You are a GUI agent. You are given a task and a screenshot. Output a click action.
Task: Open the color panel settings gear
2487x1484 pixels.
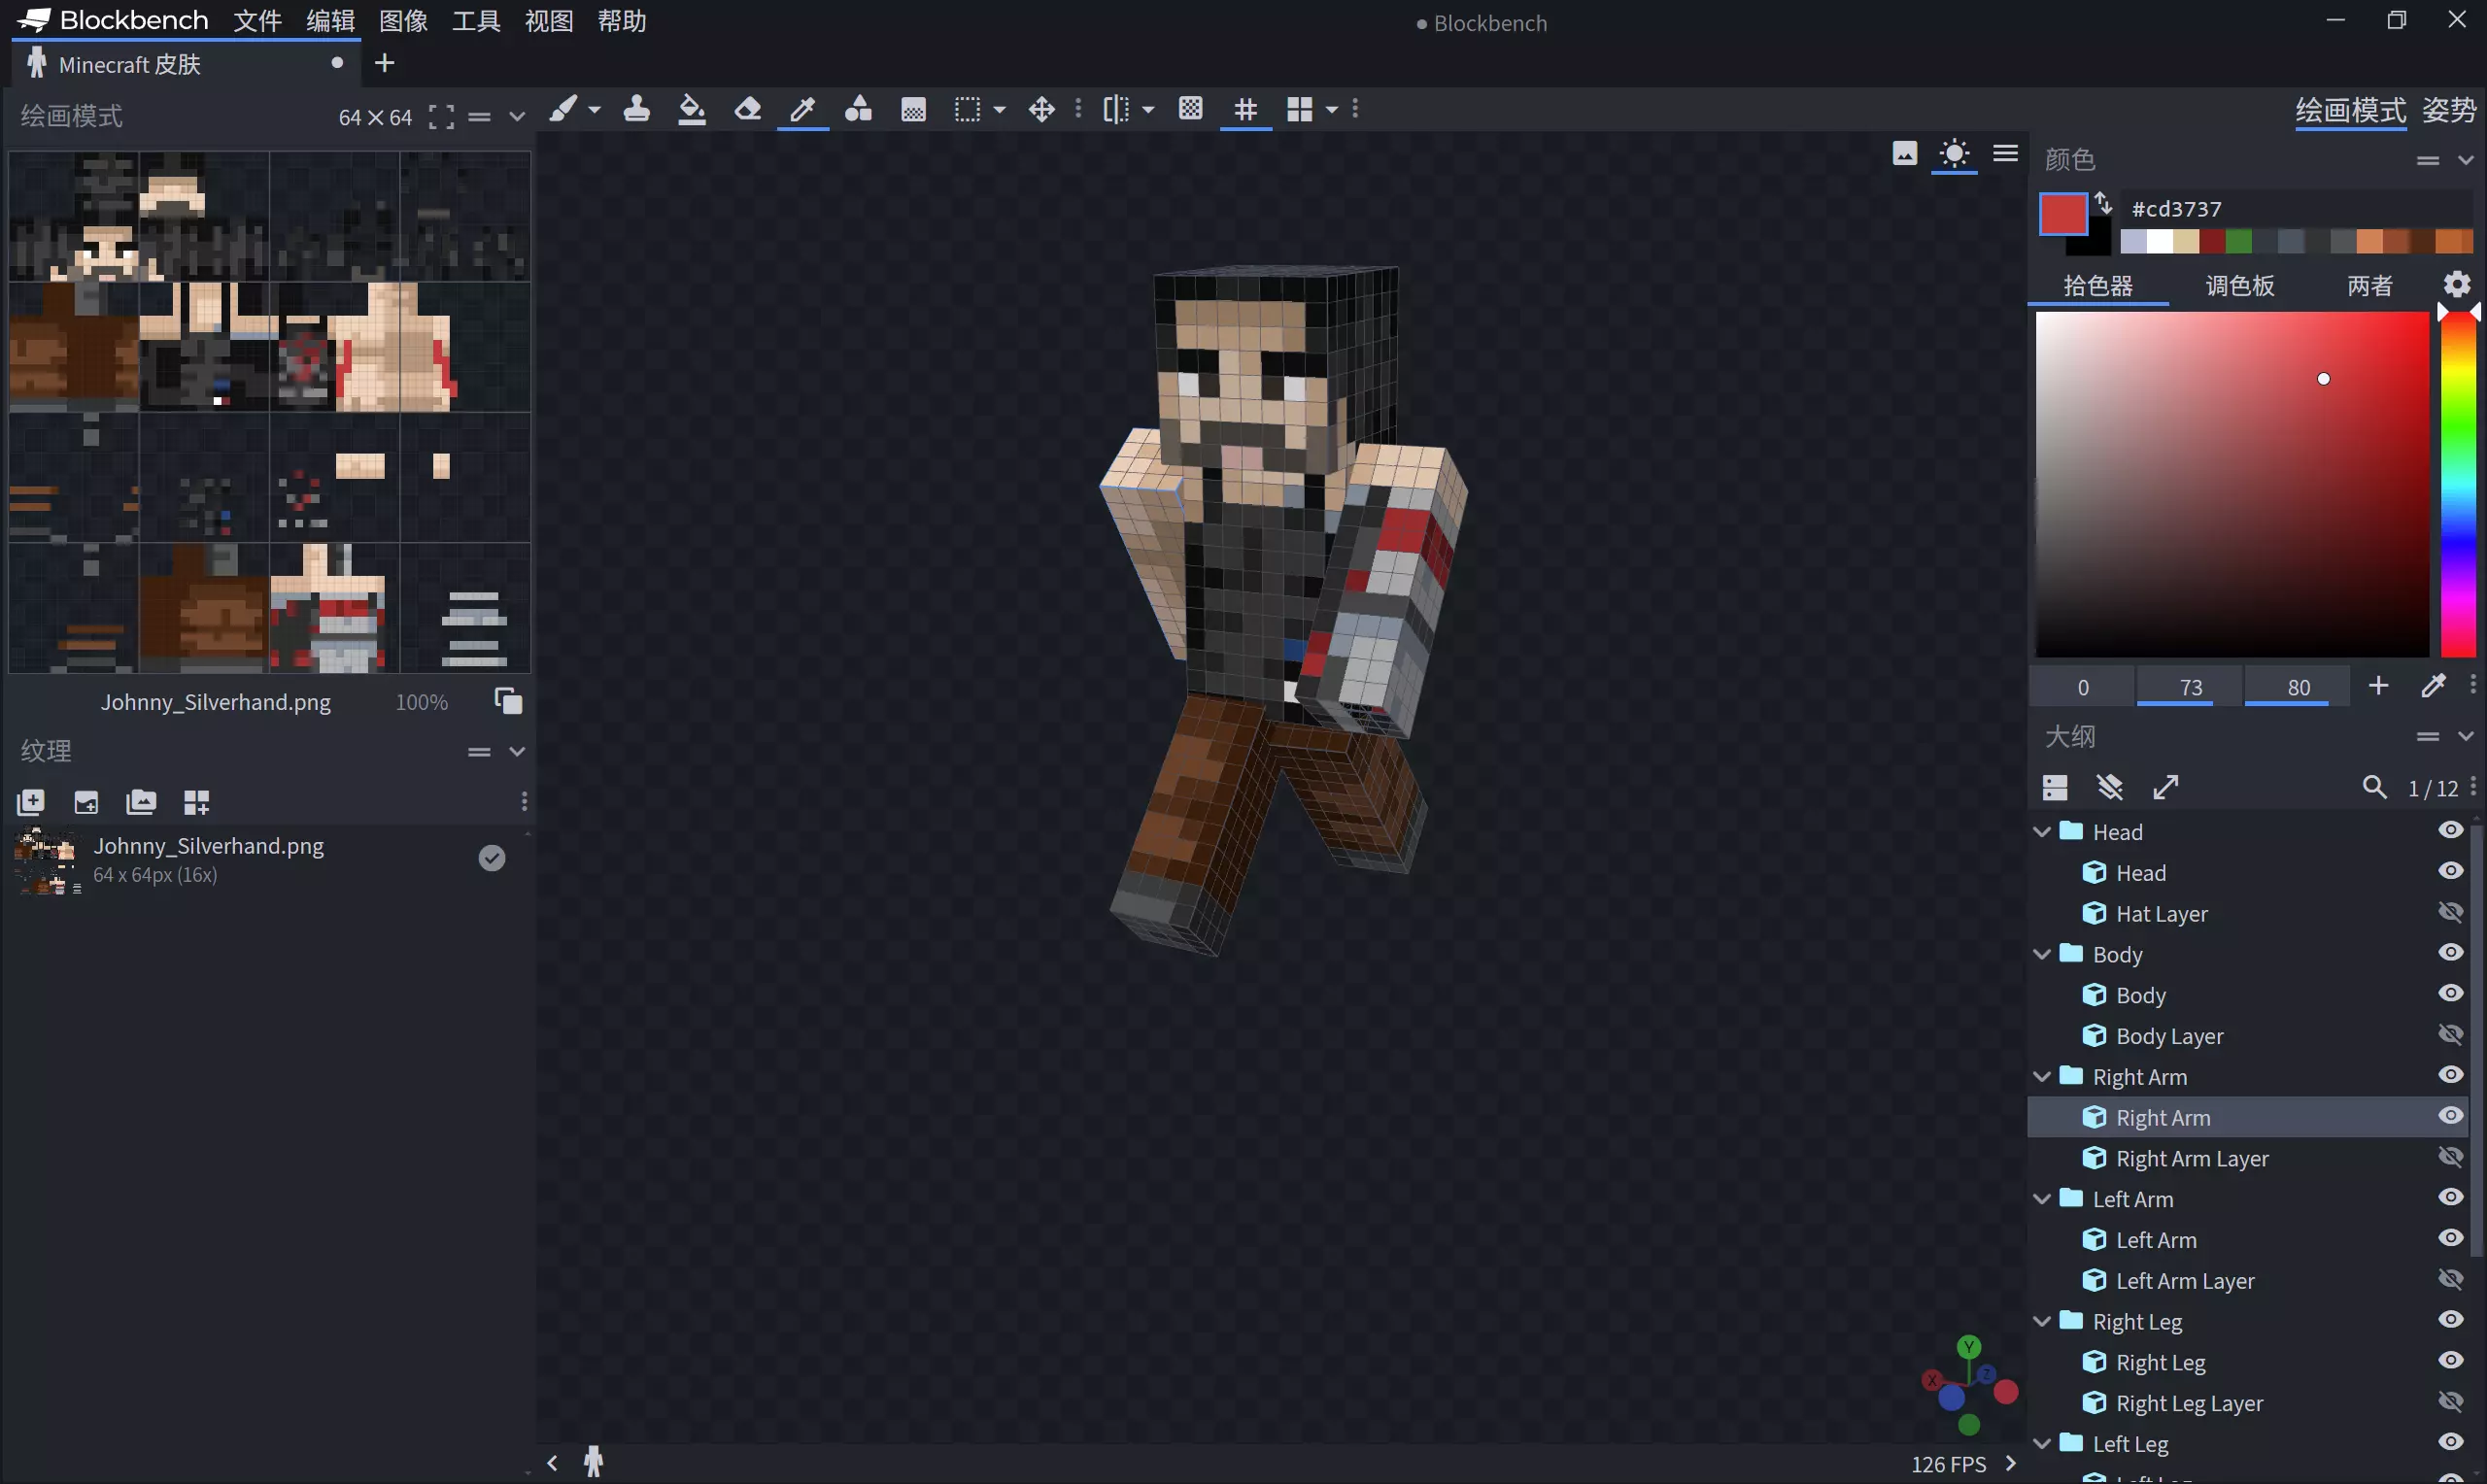[2457, 285]
